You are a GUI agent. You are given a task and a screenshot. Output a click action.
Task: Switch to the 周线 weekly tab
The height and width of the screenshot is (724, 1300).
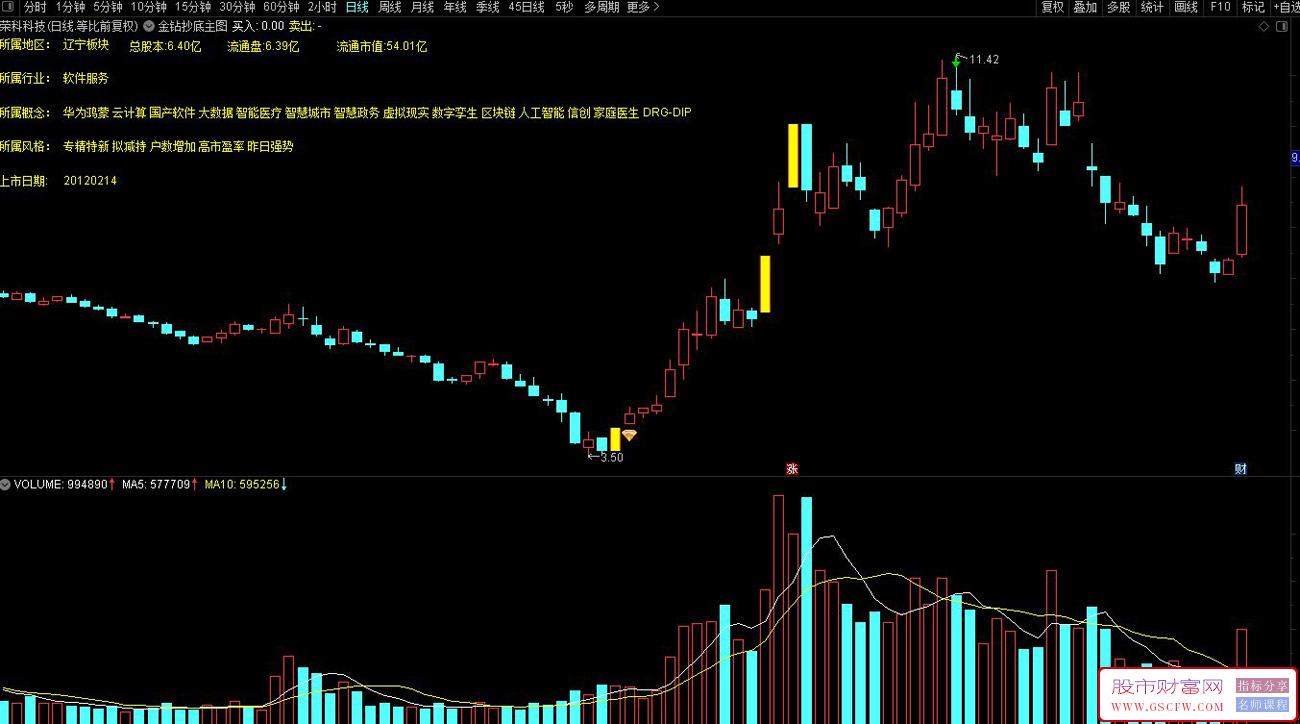pyautogui.click(x=390, y=7)
